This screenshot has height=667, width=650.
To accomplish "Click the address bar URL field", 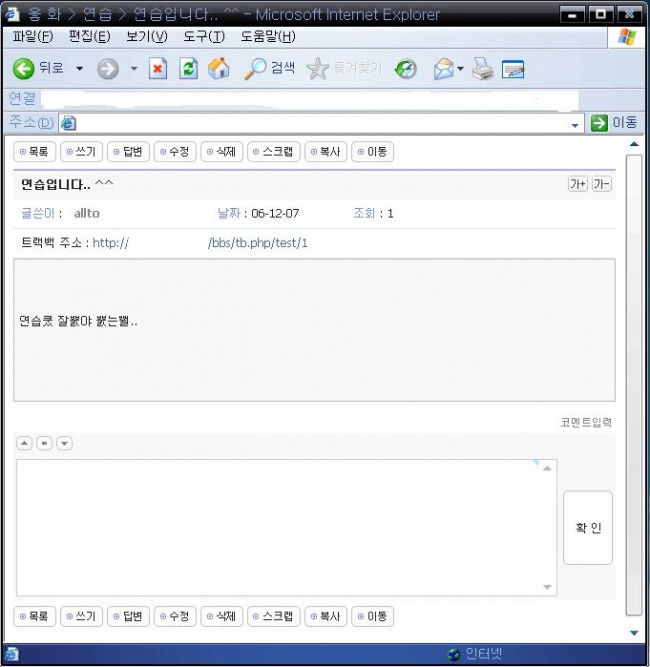I will point(321,124).
